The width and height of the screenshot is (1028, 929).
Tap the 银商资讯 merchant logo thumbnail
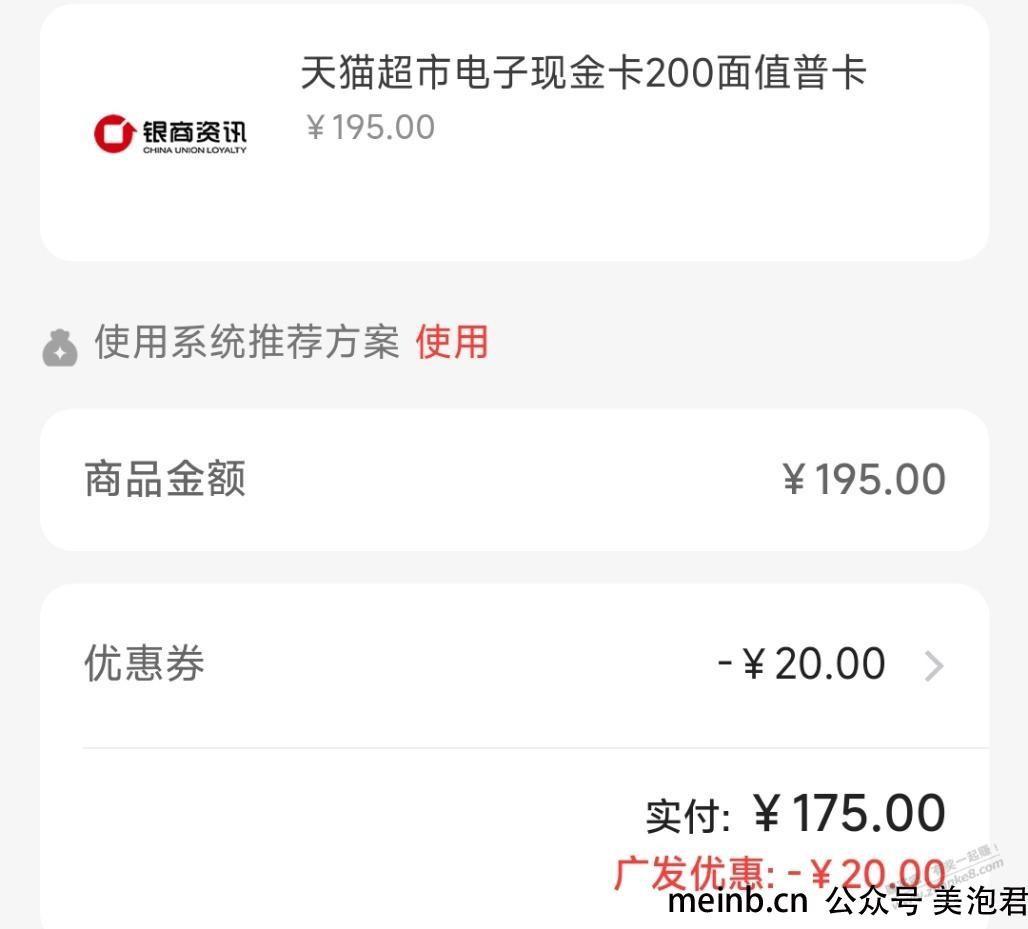(170, 134)
